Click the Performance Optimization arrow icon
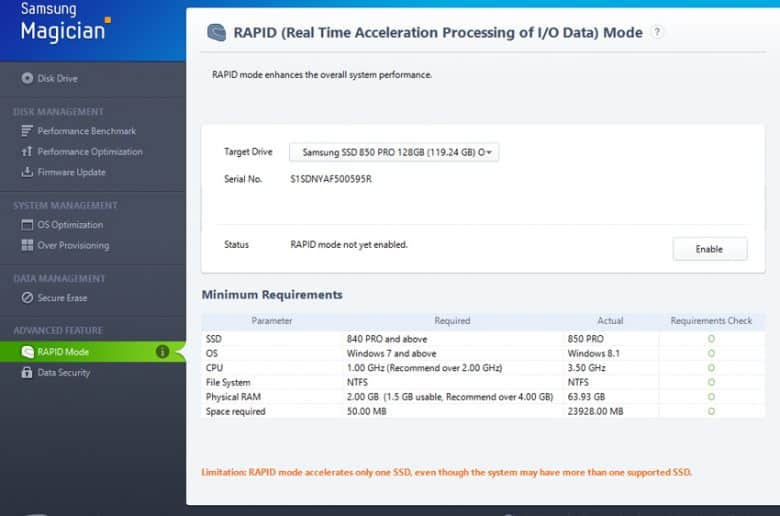 tap(27, 151)
